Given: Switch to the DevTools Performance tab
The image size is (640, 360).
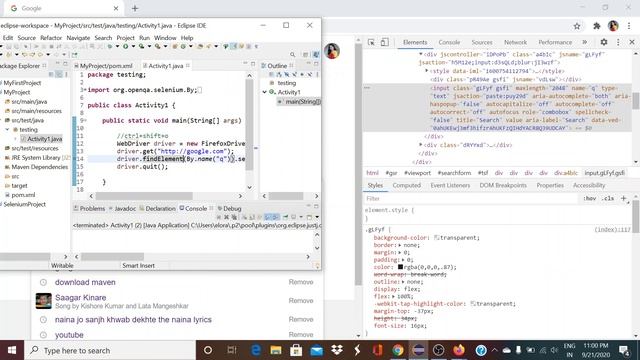Looking at the screenshot, I should tap(555, 42).
